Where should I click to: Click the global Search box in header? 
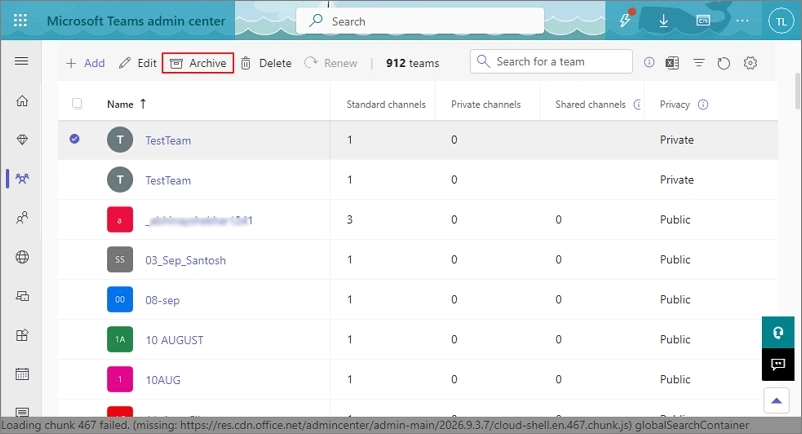tap(419, 21)
